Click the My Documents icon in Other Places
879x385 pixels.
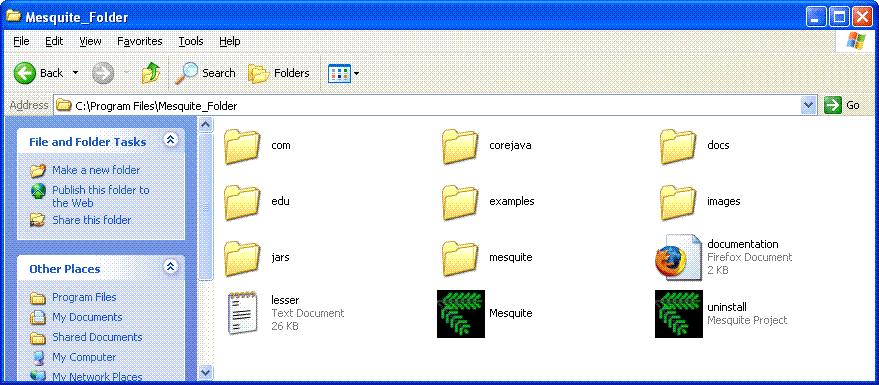pyautogui.click(x=38, y=317)
